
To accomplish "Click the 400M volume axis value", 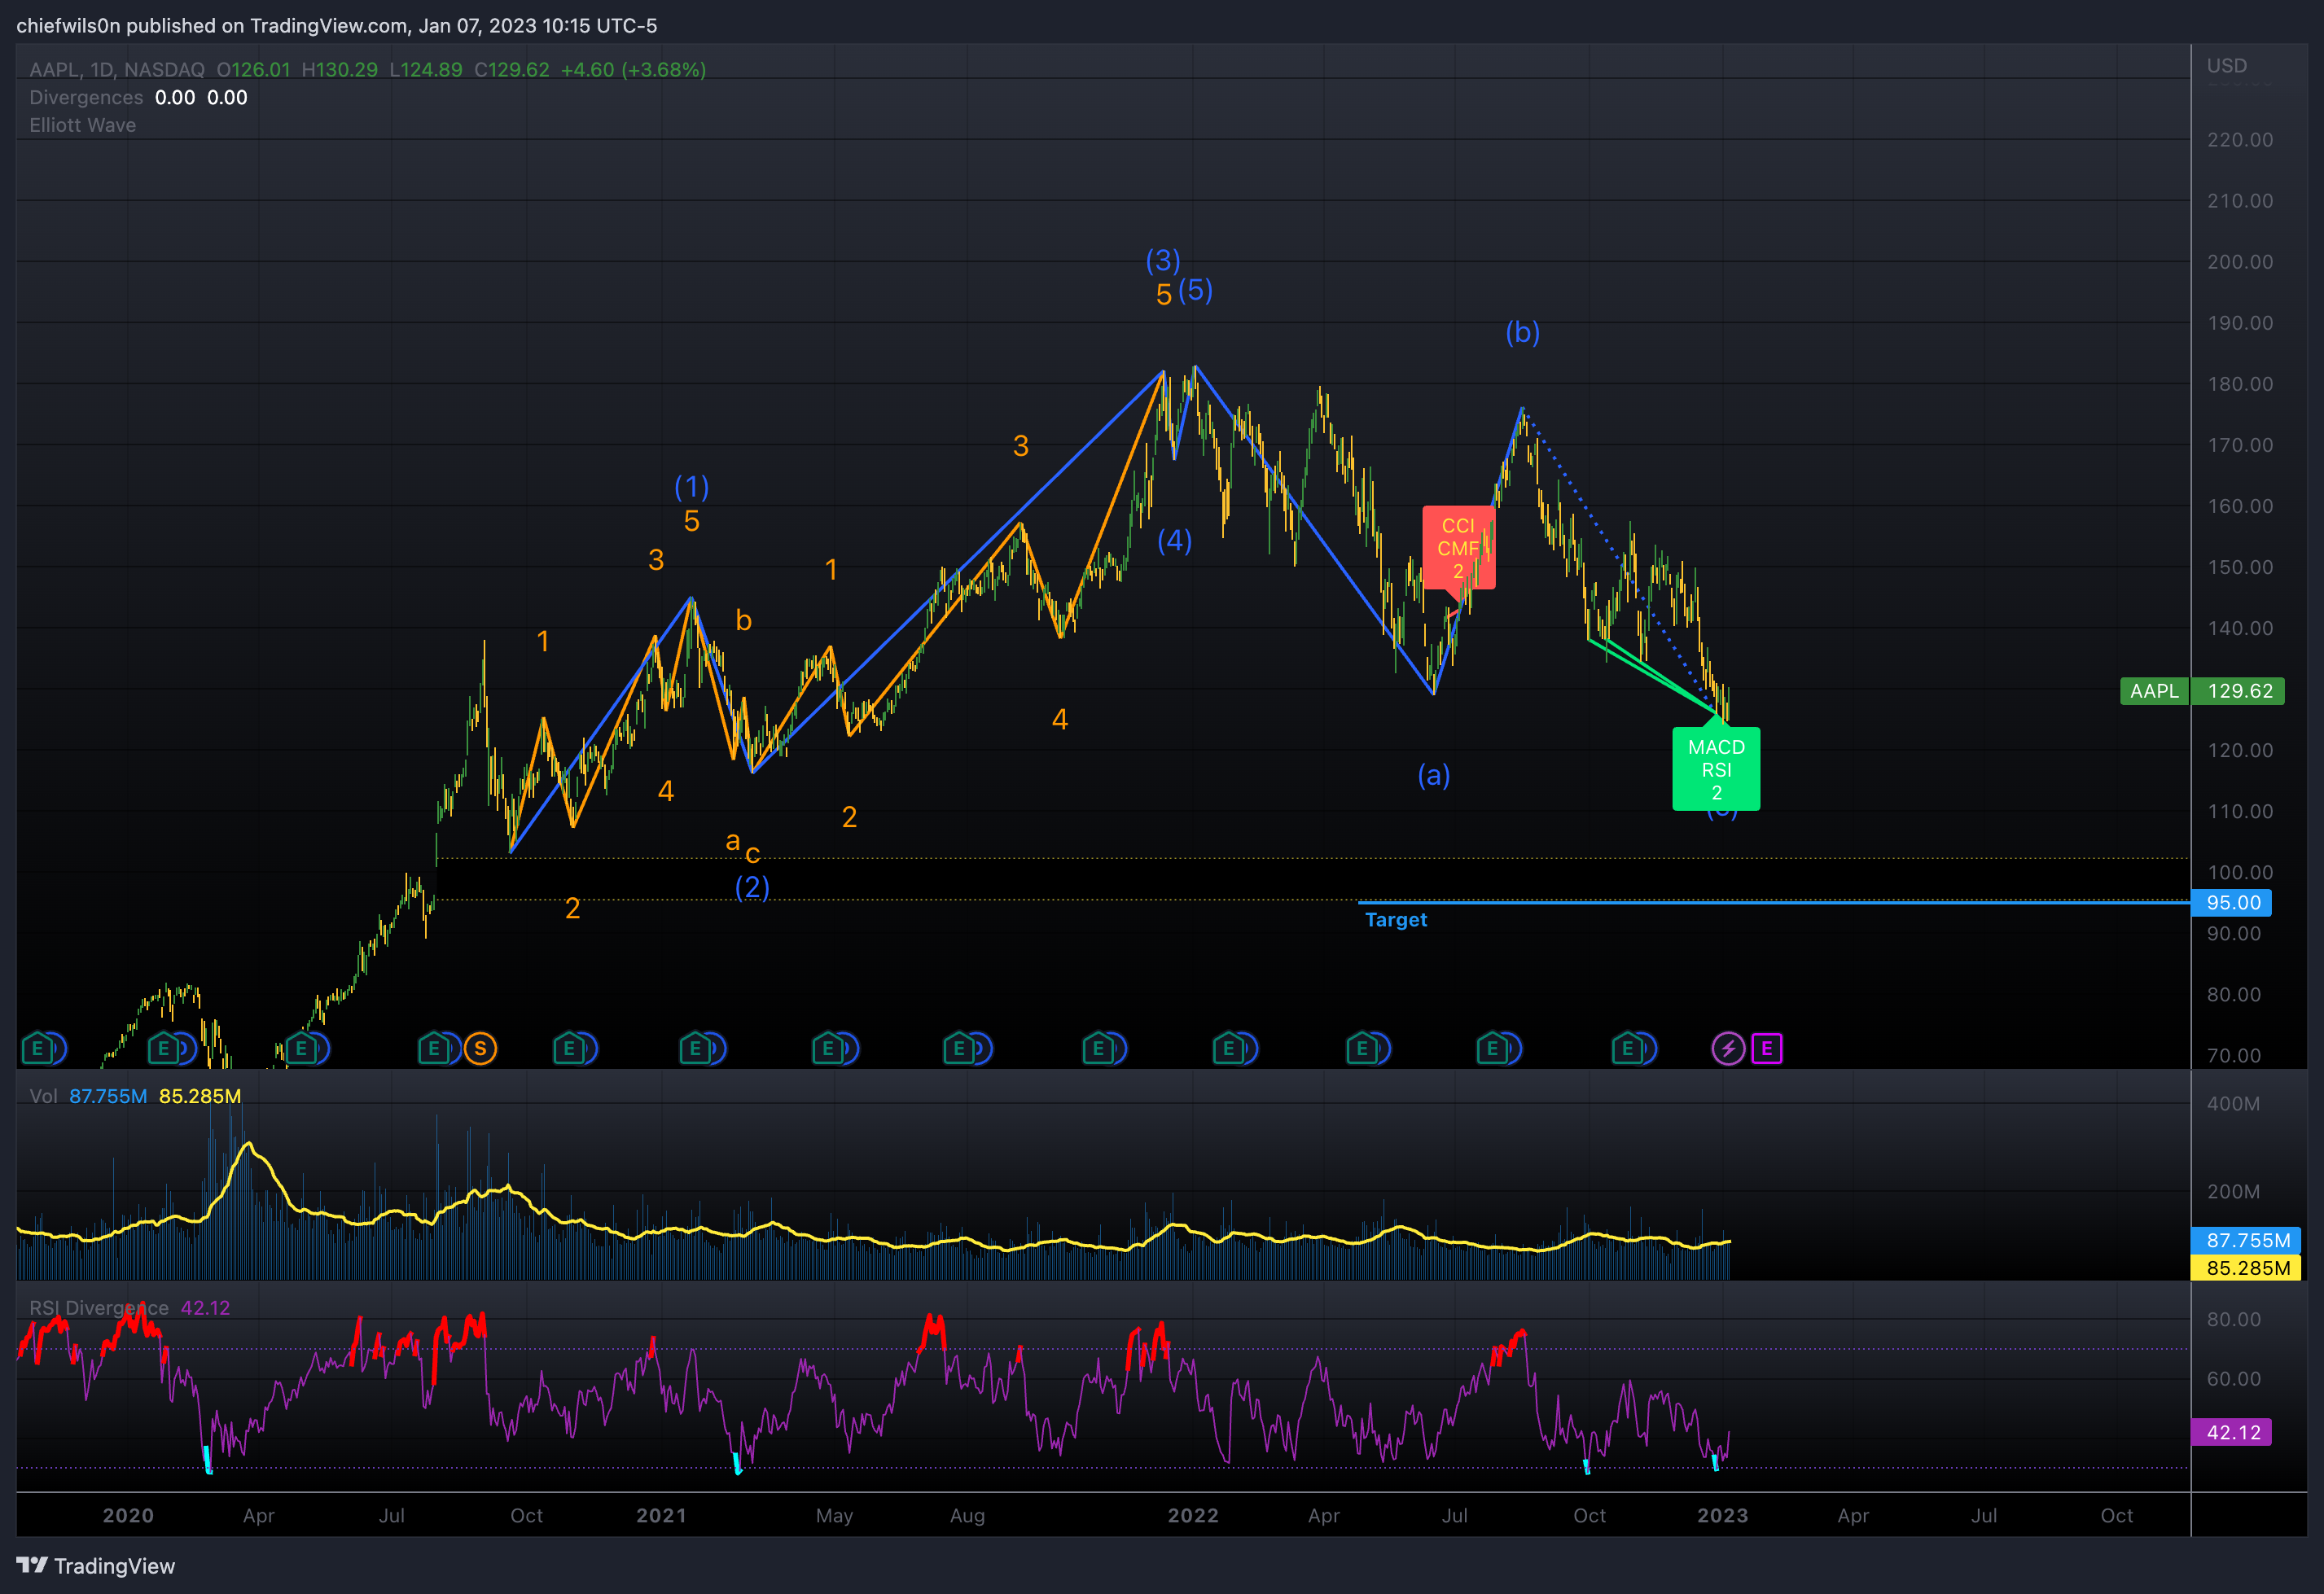I will pyautogui.click(x=2233, y=1104).
